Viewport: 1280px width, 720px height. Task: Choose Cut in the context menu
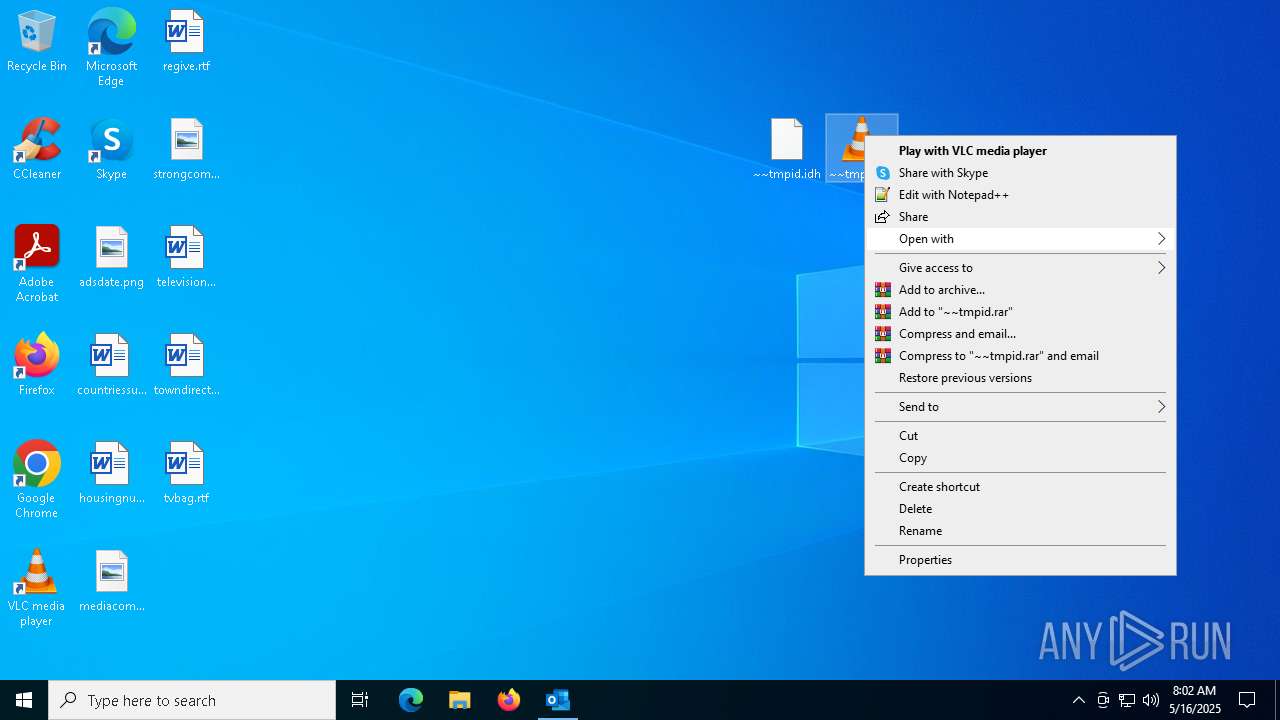pyautogui.click(x=1020, y=436)
